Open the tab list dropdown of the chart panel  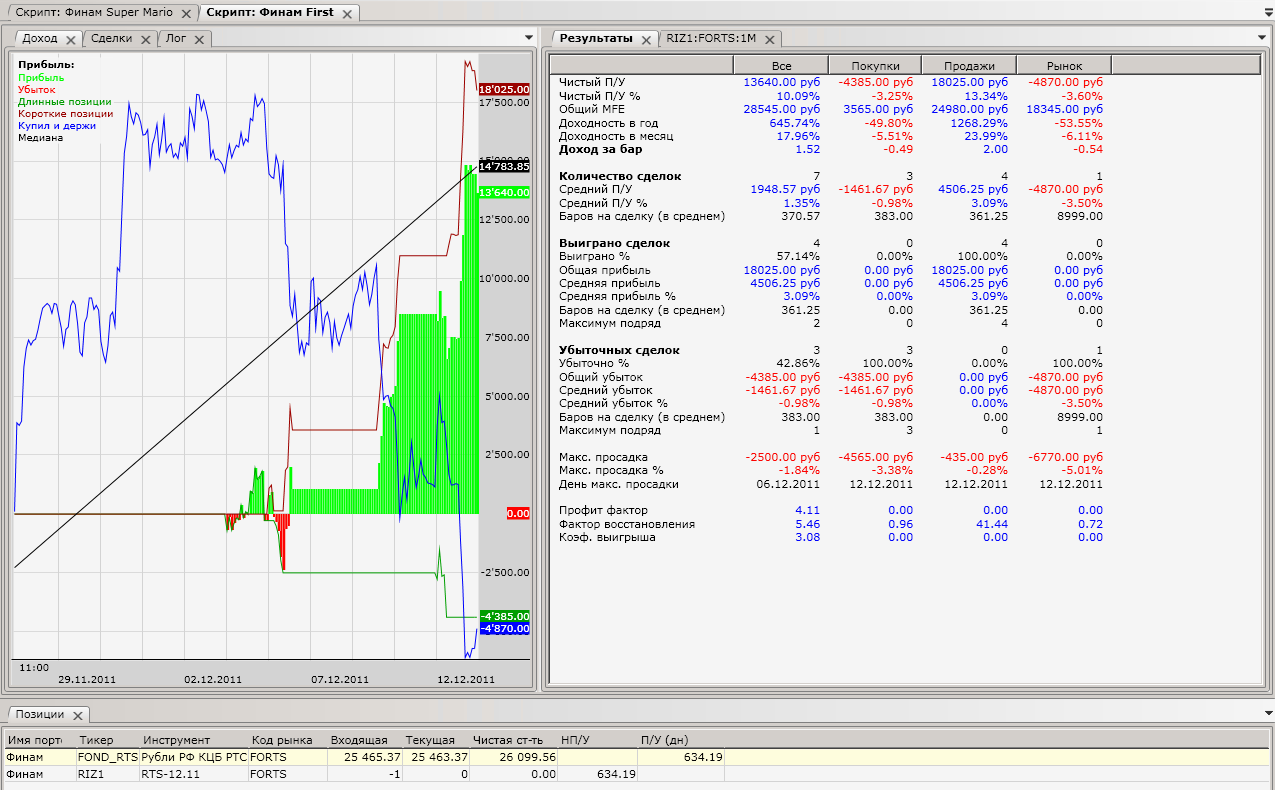528,38
